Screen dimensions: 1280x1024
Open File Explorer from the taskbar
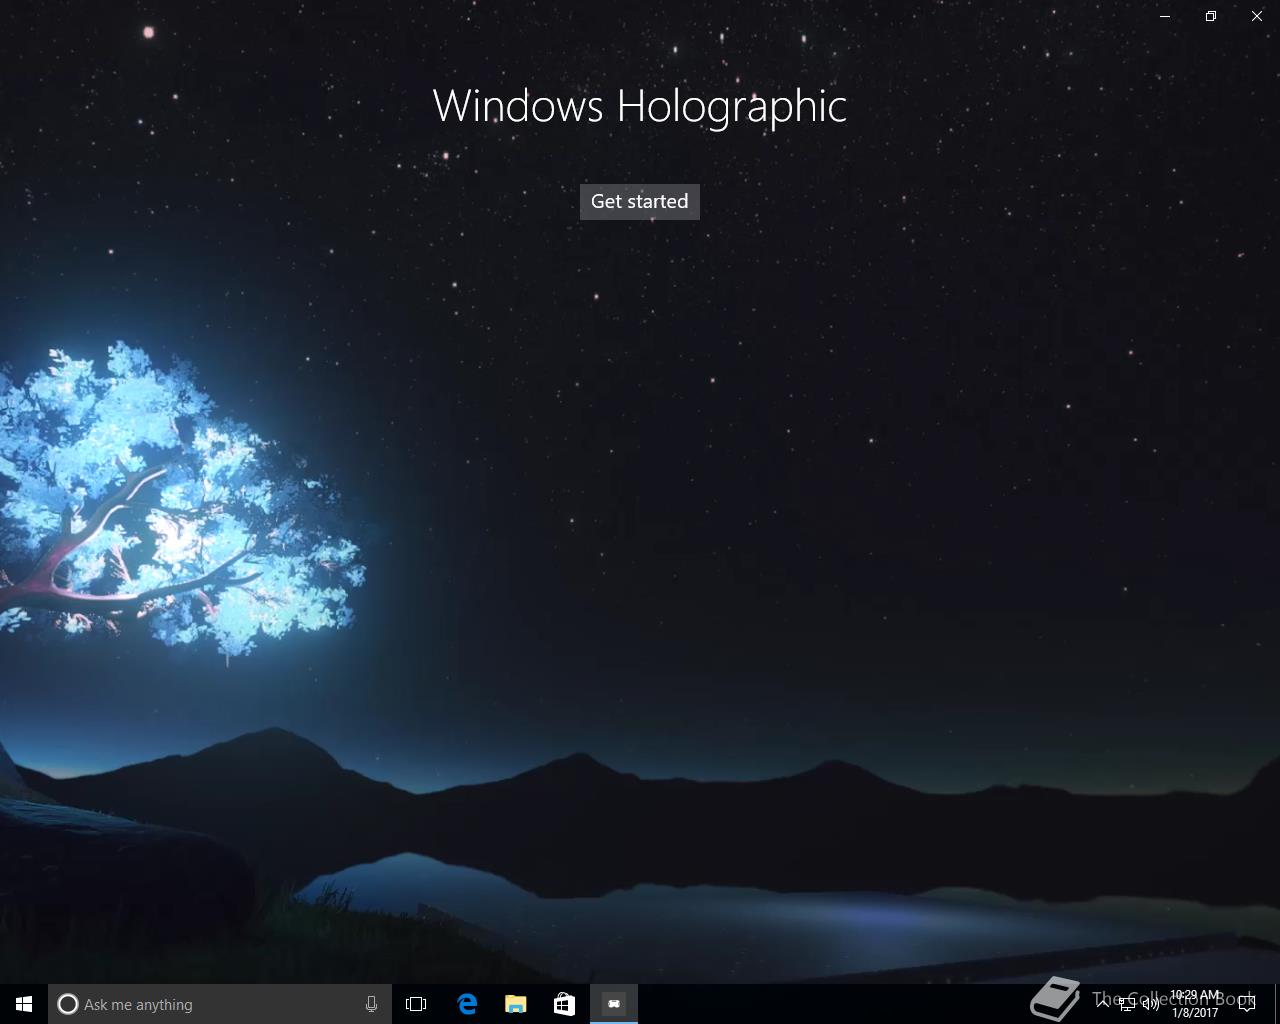pos(516,1004)
